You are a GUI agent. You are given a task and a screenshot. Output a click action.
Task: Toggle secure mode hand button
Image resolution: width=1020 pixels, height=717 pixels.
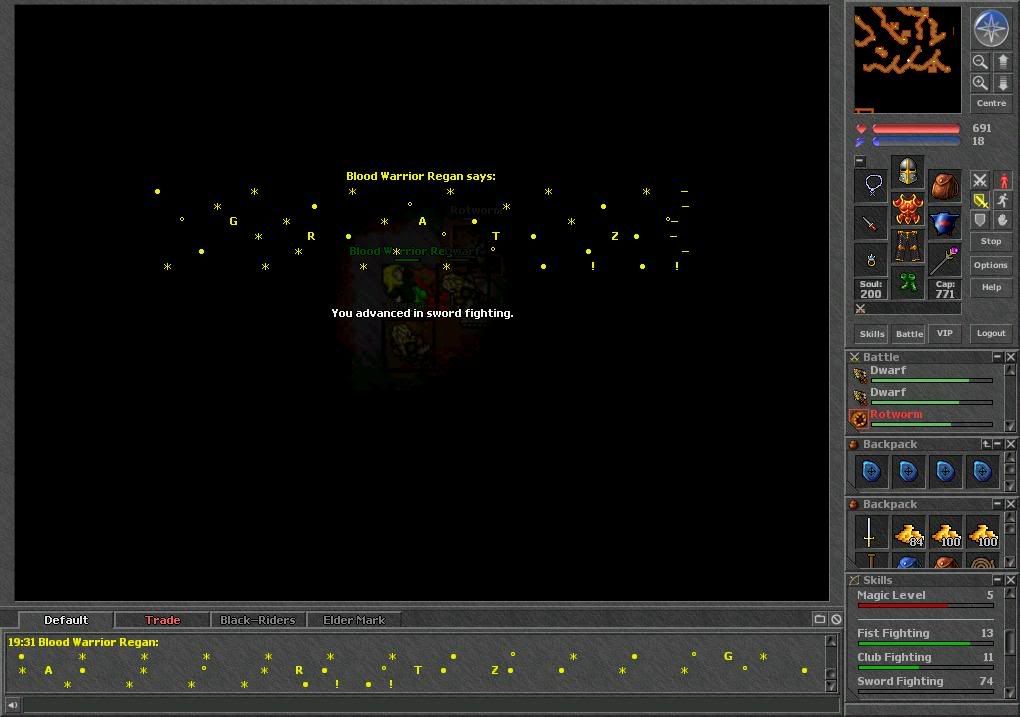1003,221
